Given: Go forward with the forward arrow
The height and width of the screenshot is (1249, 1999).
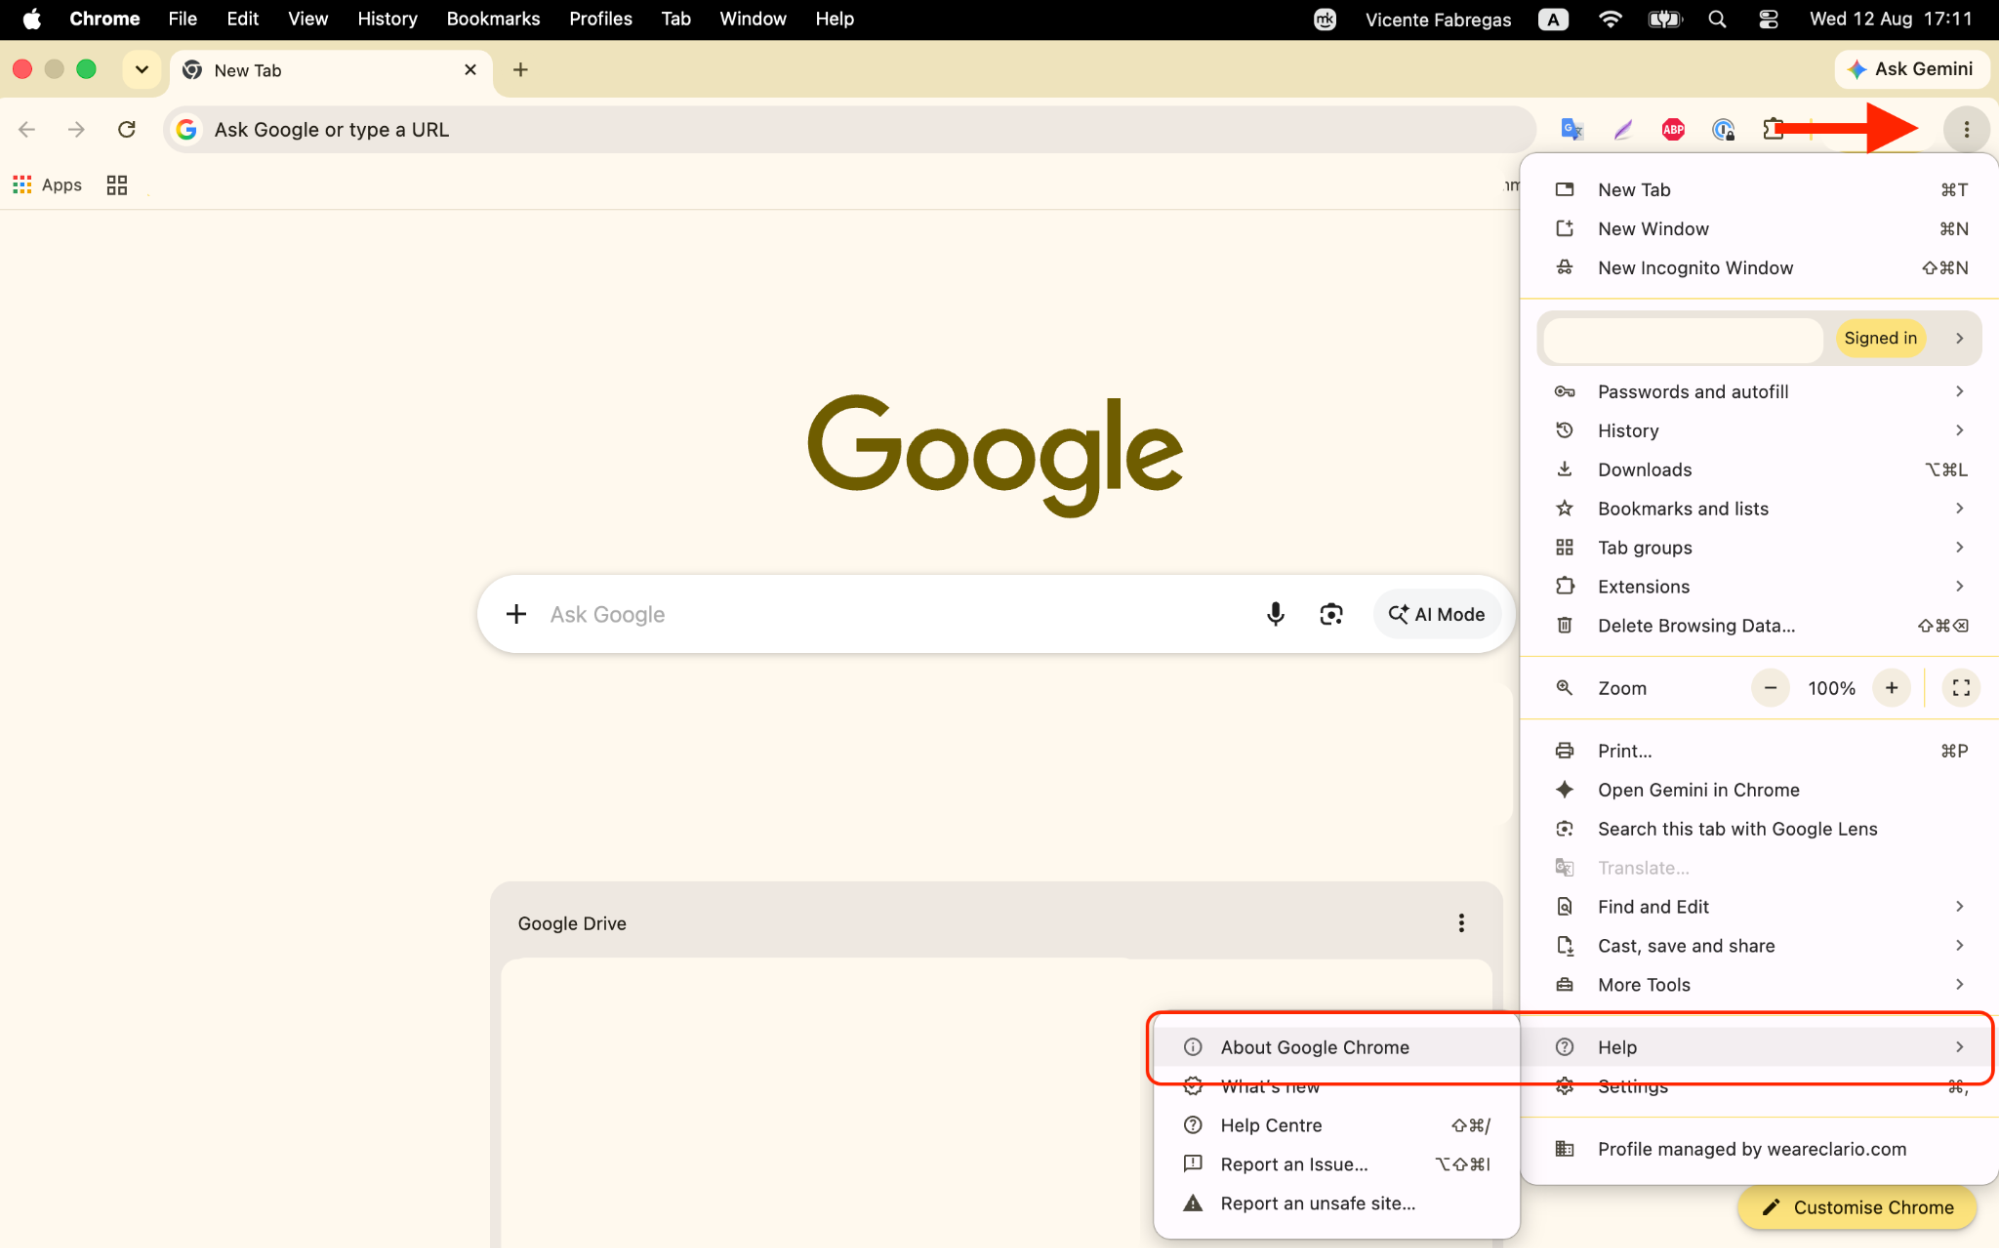Looking at the screenshot, I should click(76, 130).
